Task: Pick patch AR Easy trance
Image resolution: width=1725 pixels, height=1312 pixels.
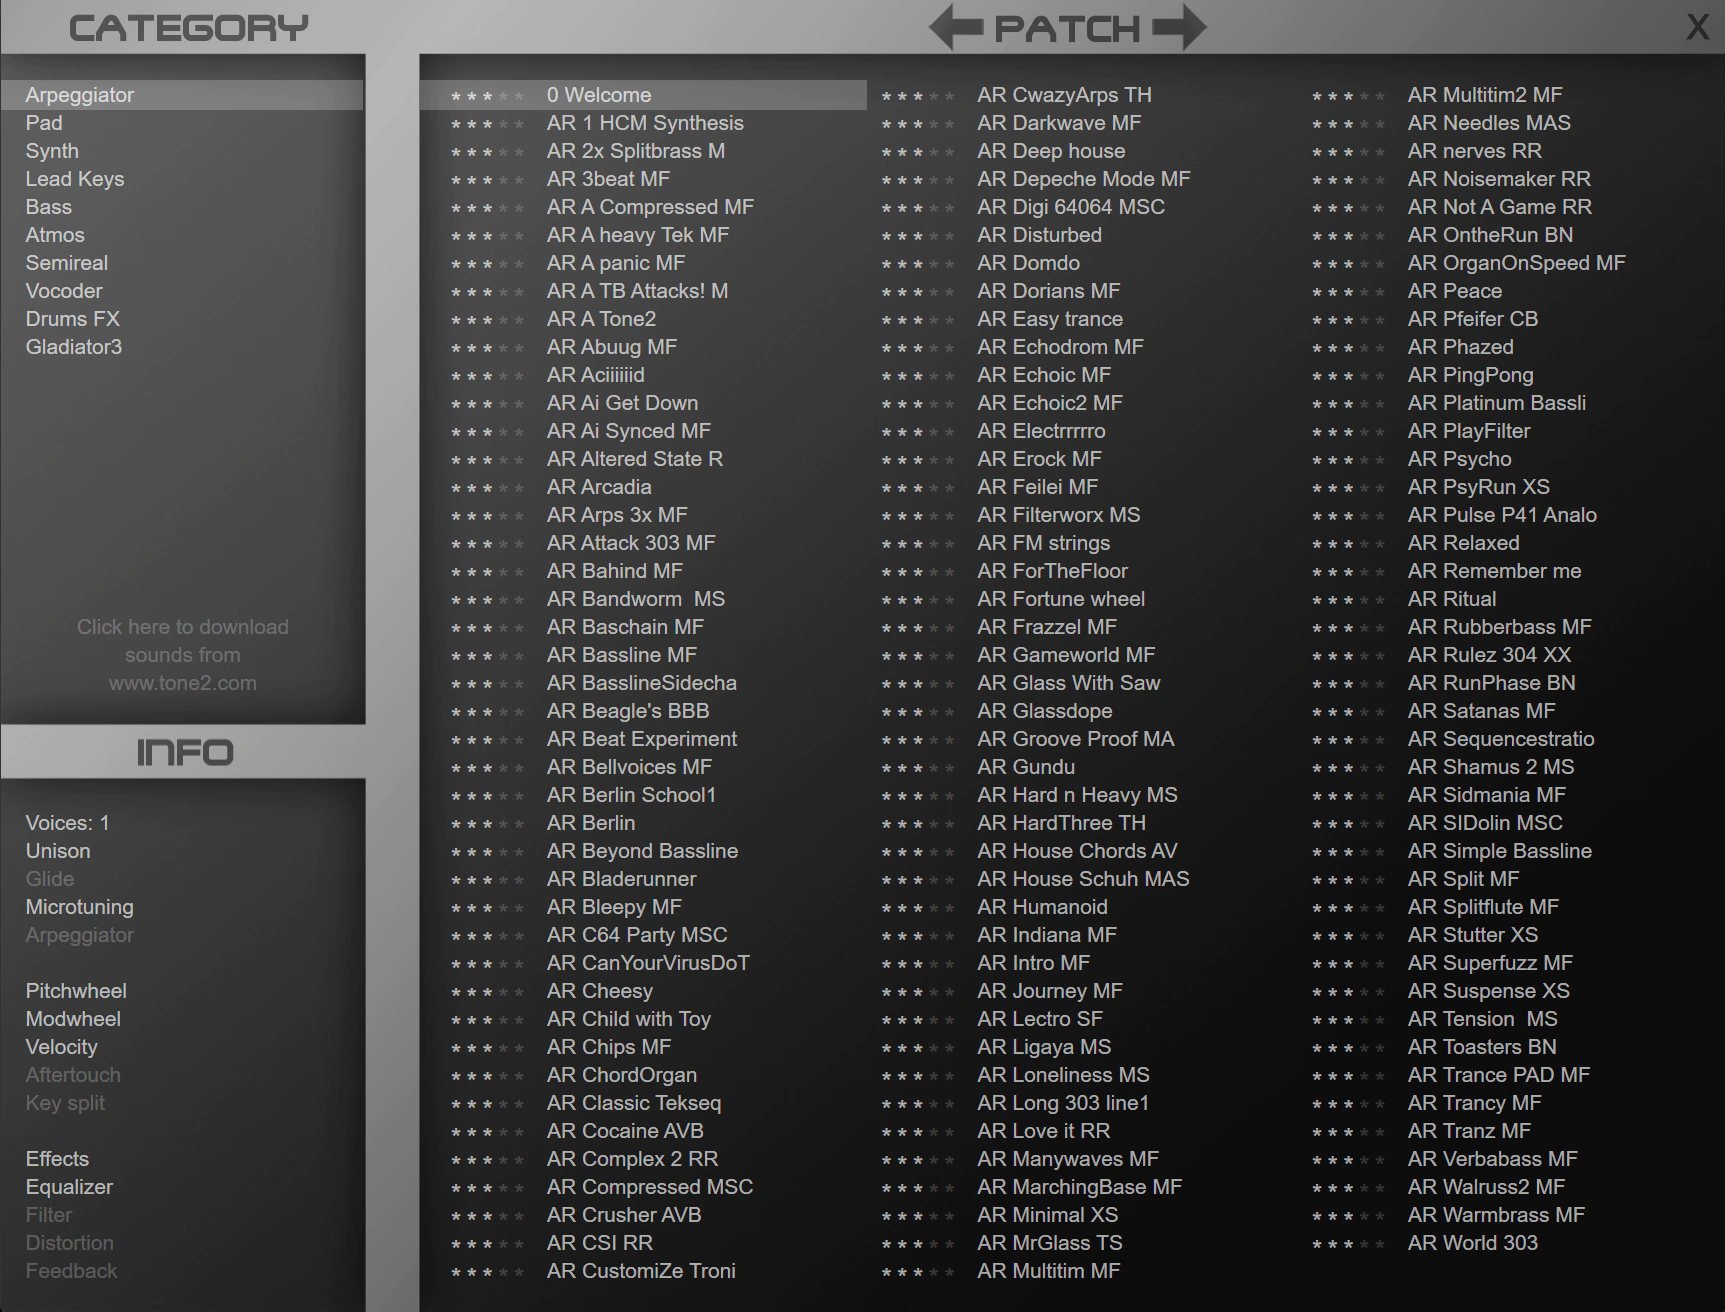Action: [1049, 319]
